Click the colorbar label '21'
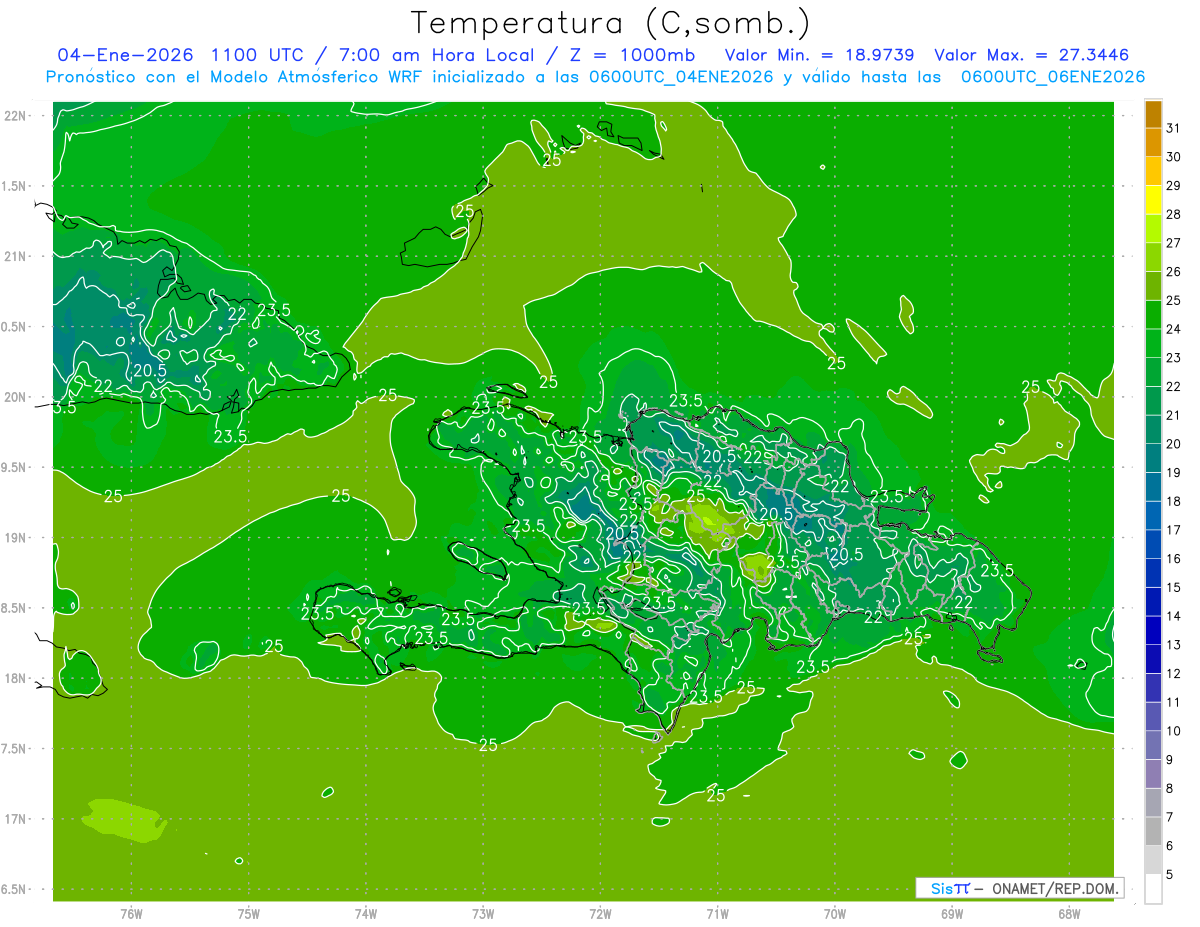The image size is (1200, 927). point(1173,415)
